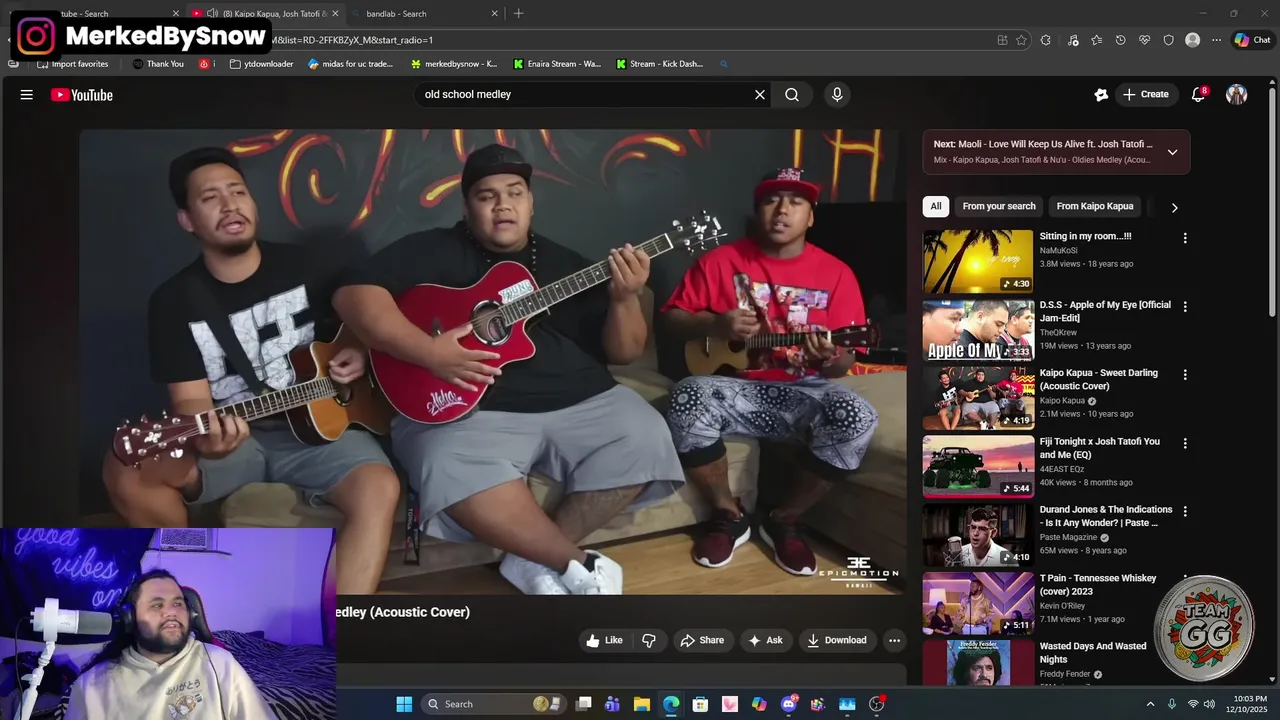Open the split screen icon in address bar
This screenshot has height=720, width=1280.
click(x=1002, y=40)
